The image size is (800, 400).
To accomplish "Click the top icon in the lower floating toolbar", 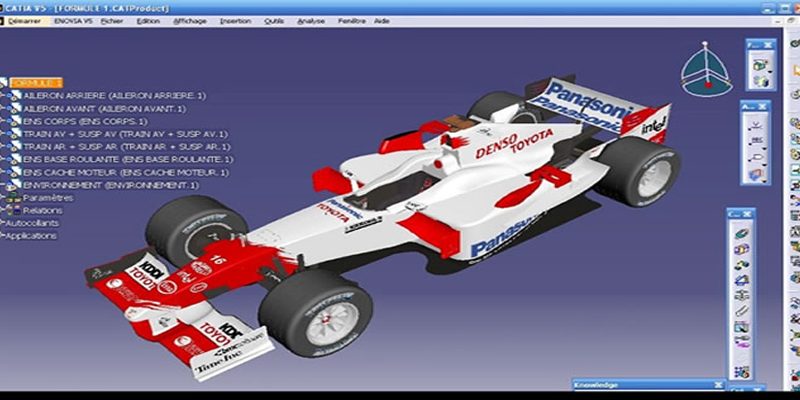I will pos(741,234).
